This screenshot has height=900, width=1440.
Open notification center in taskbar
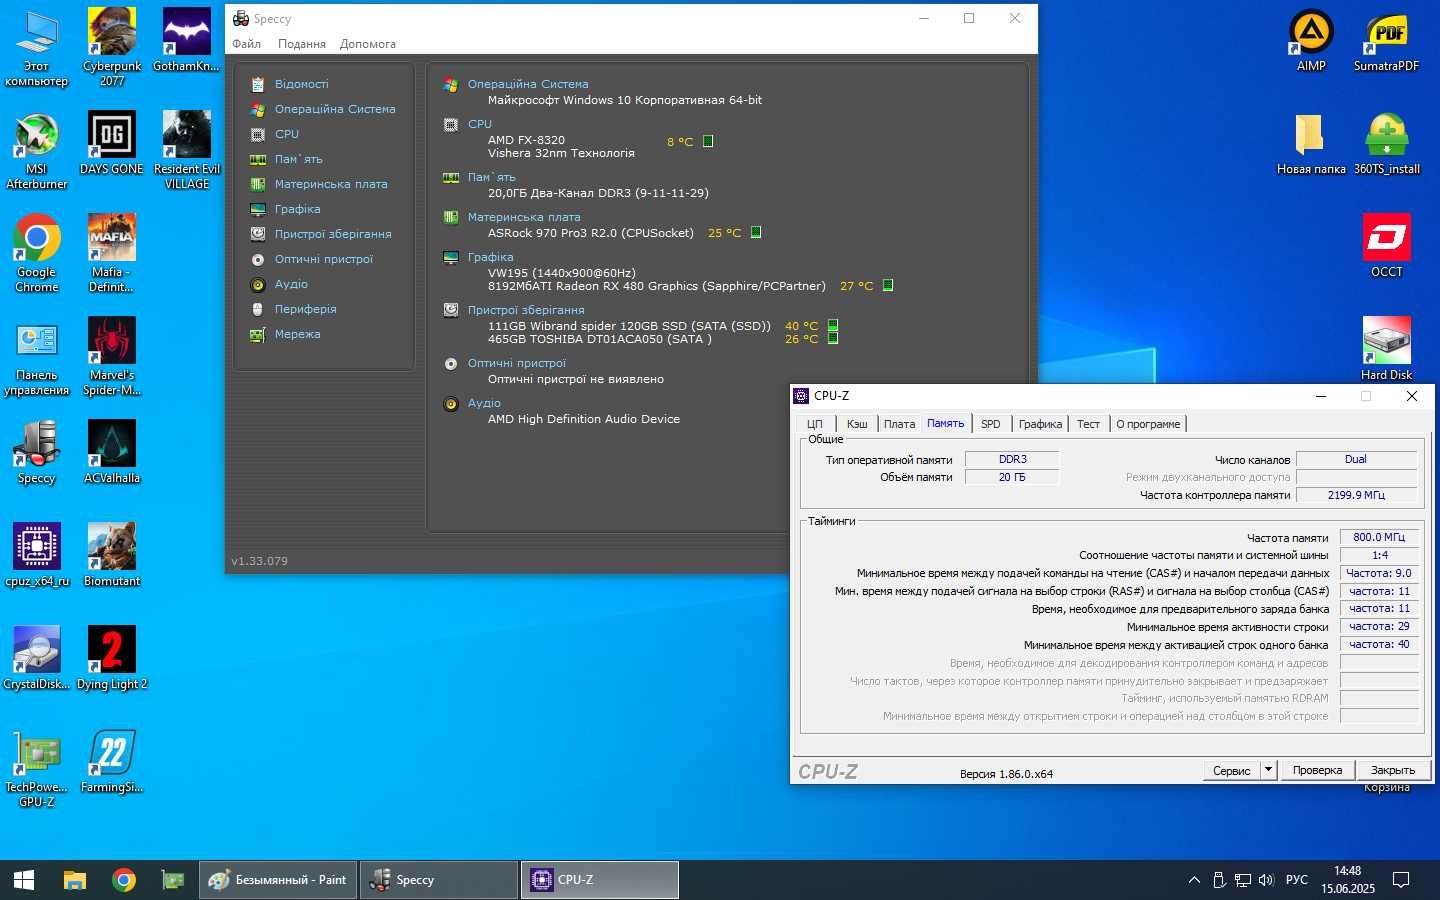click(x=1401, y=880)
